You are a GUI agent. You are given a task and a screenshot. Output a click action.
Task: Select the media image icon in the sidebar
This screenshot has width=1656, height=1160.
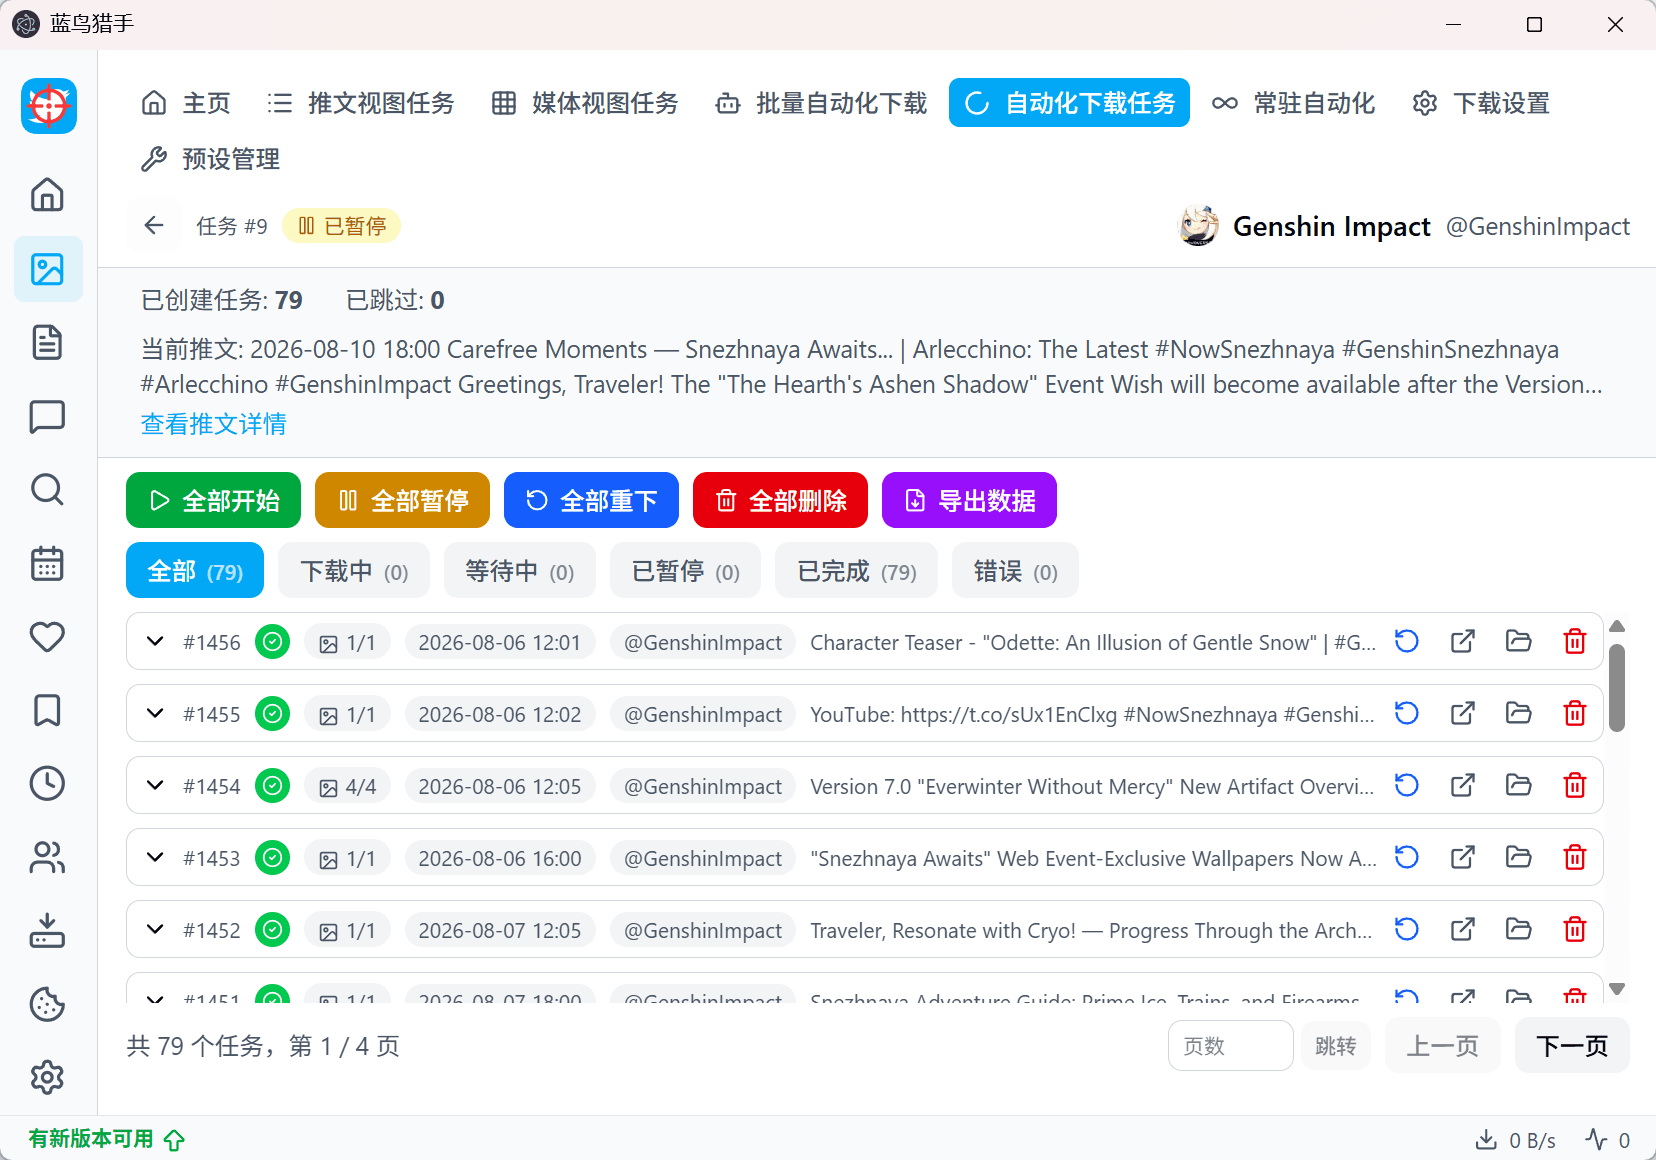point(47,269)
